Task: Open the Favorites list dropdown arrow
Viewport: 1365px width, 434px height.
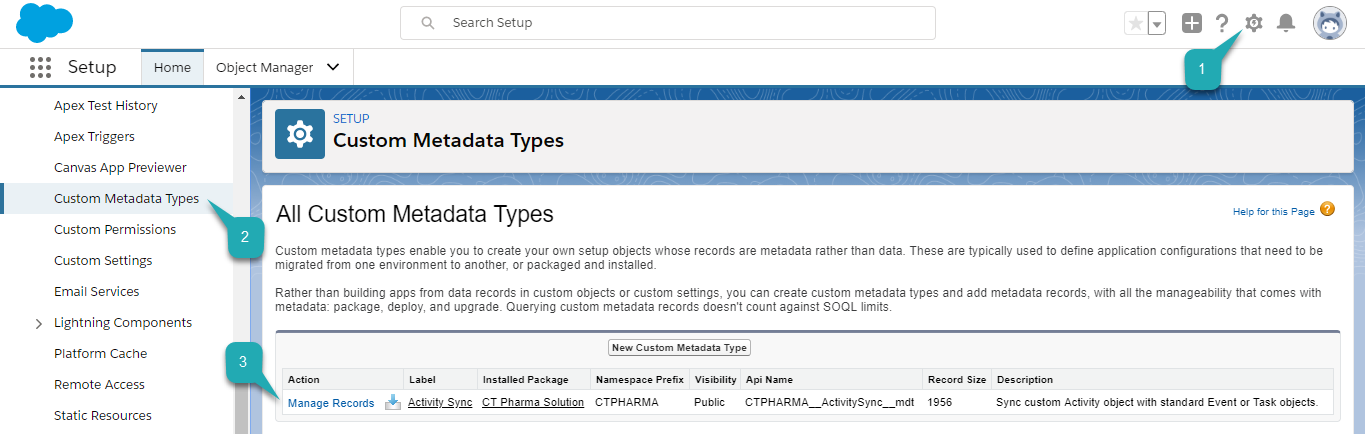Action: 1157,23
